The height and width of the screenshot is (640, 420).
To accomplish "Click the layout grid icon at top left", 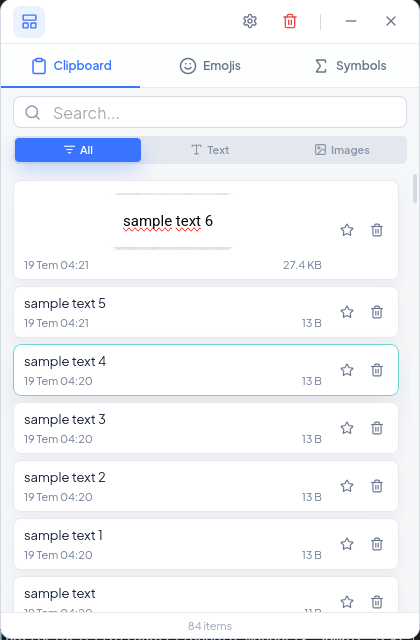I will (x=29, y=22).
